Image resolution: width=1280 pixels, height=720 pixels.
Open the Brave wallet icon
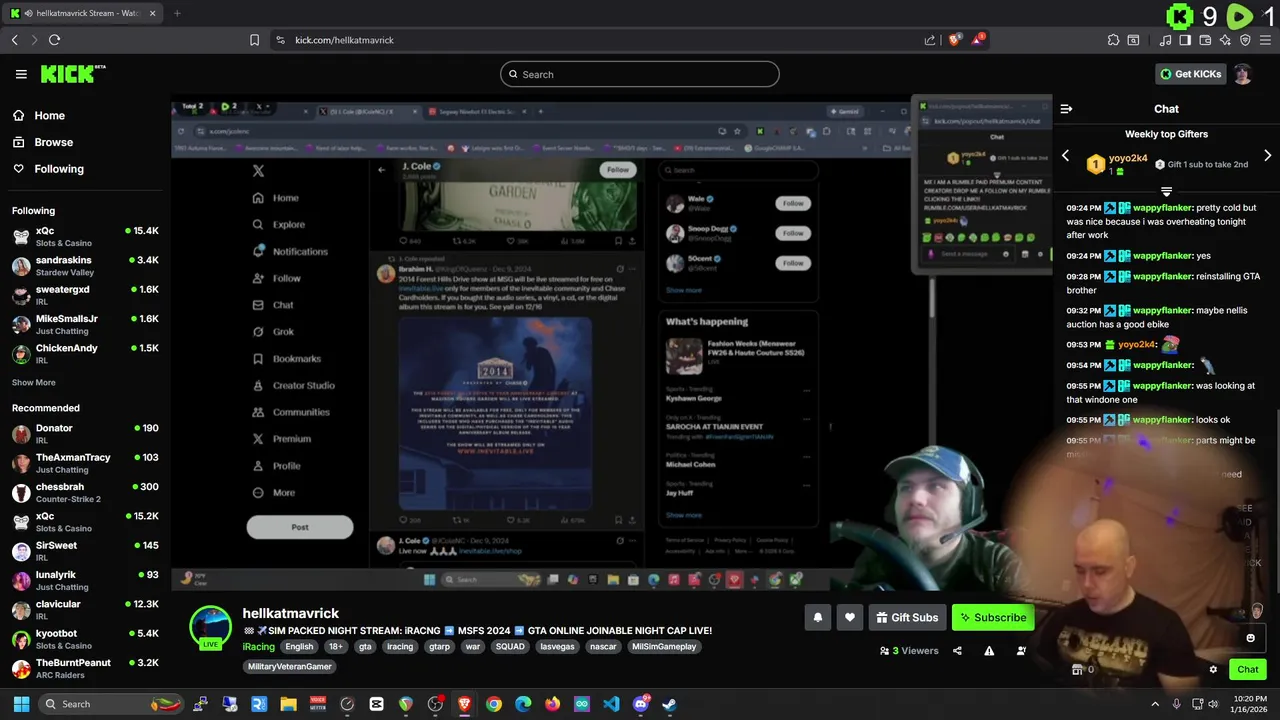pos(1206,40)
